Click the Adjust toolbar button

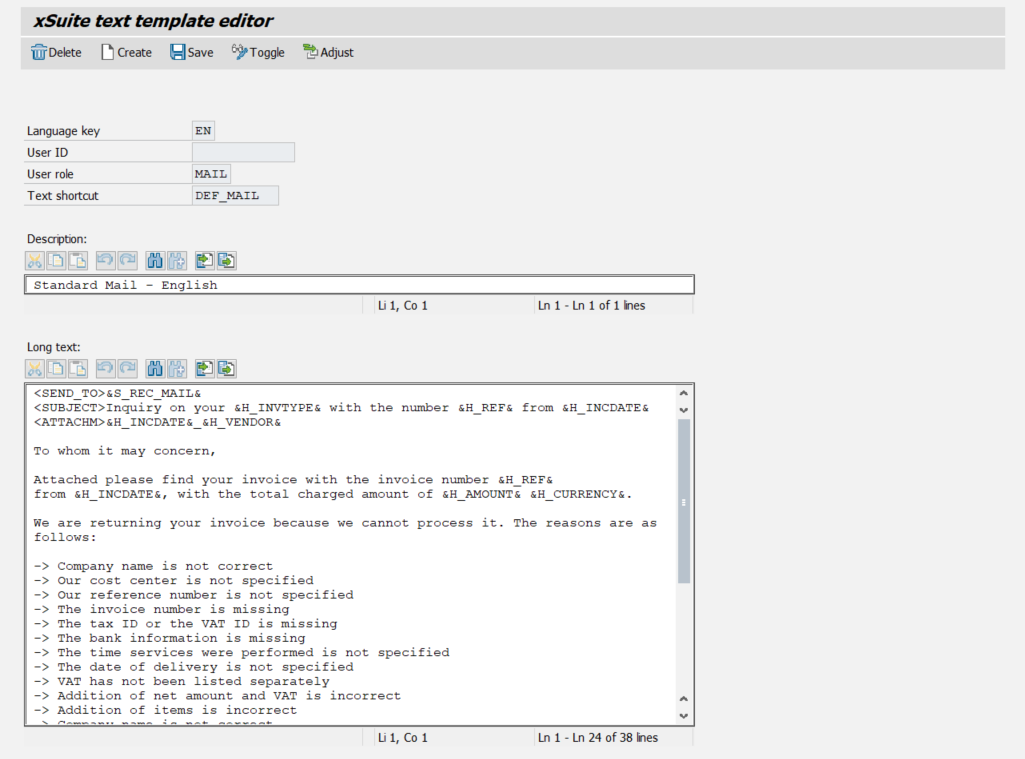328,52
